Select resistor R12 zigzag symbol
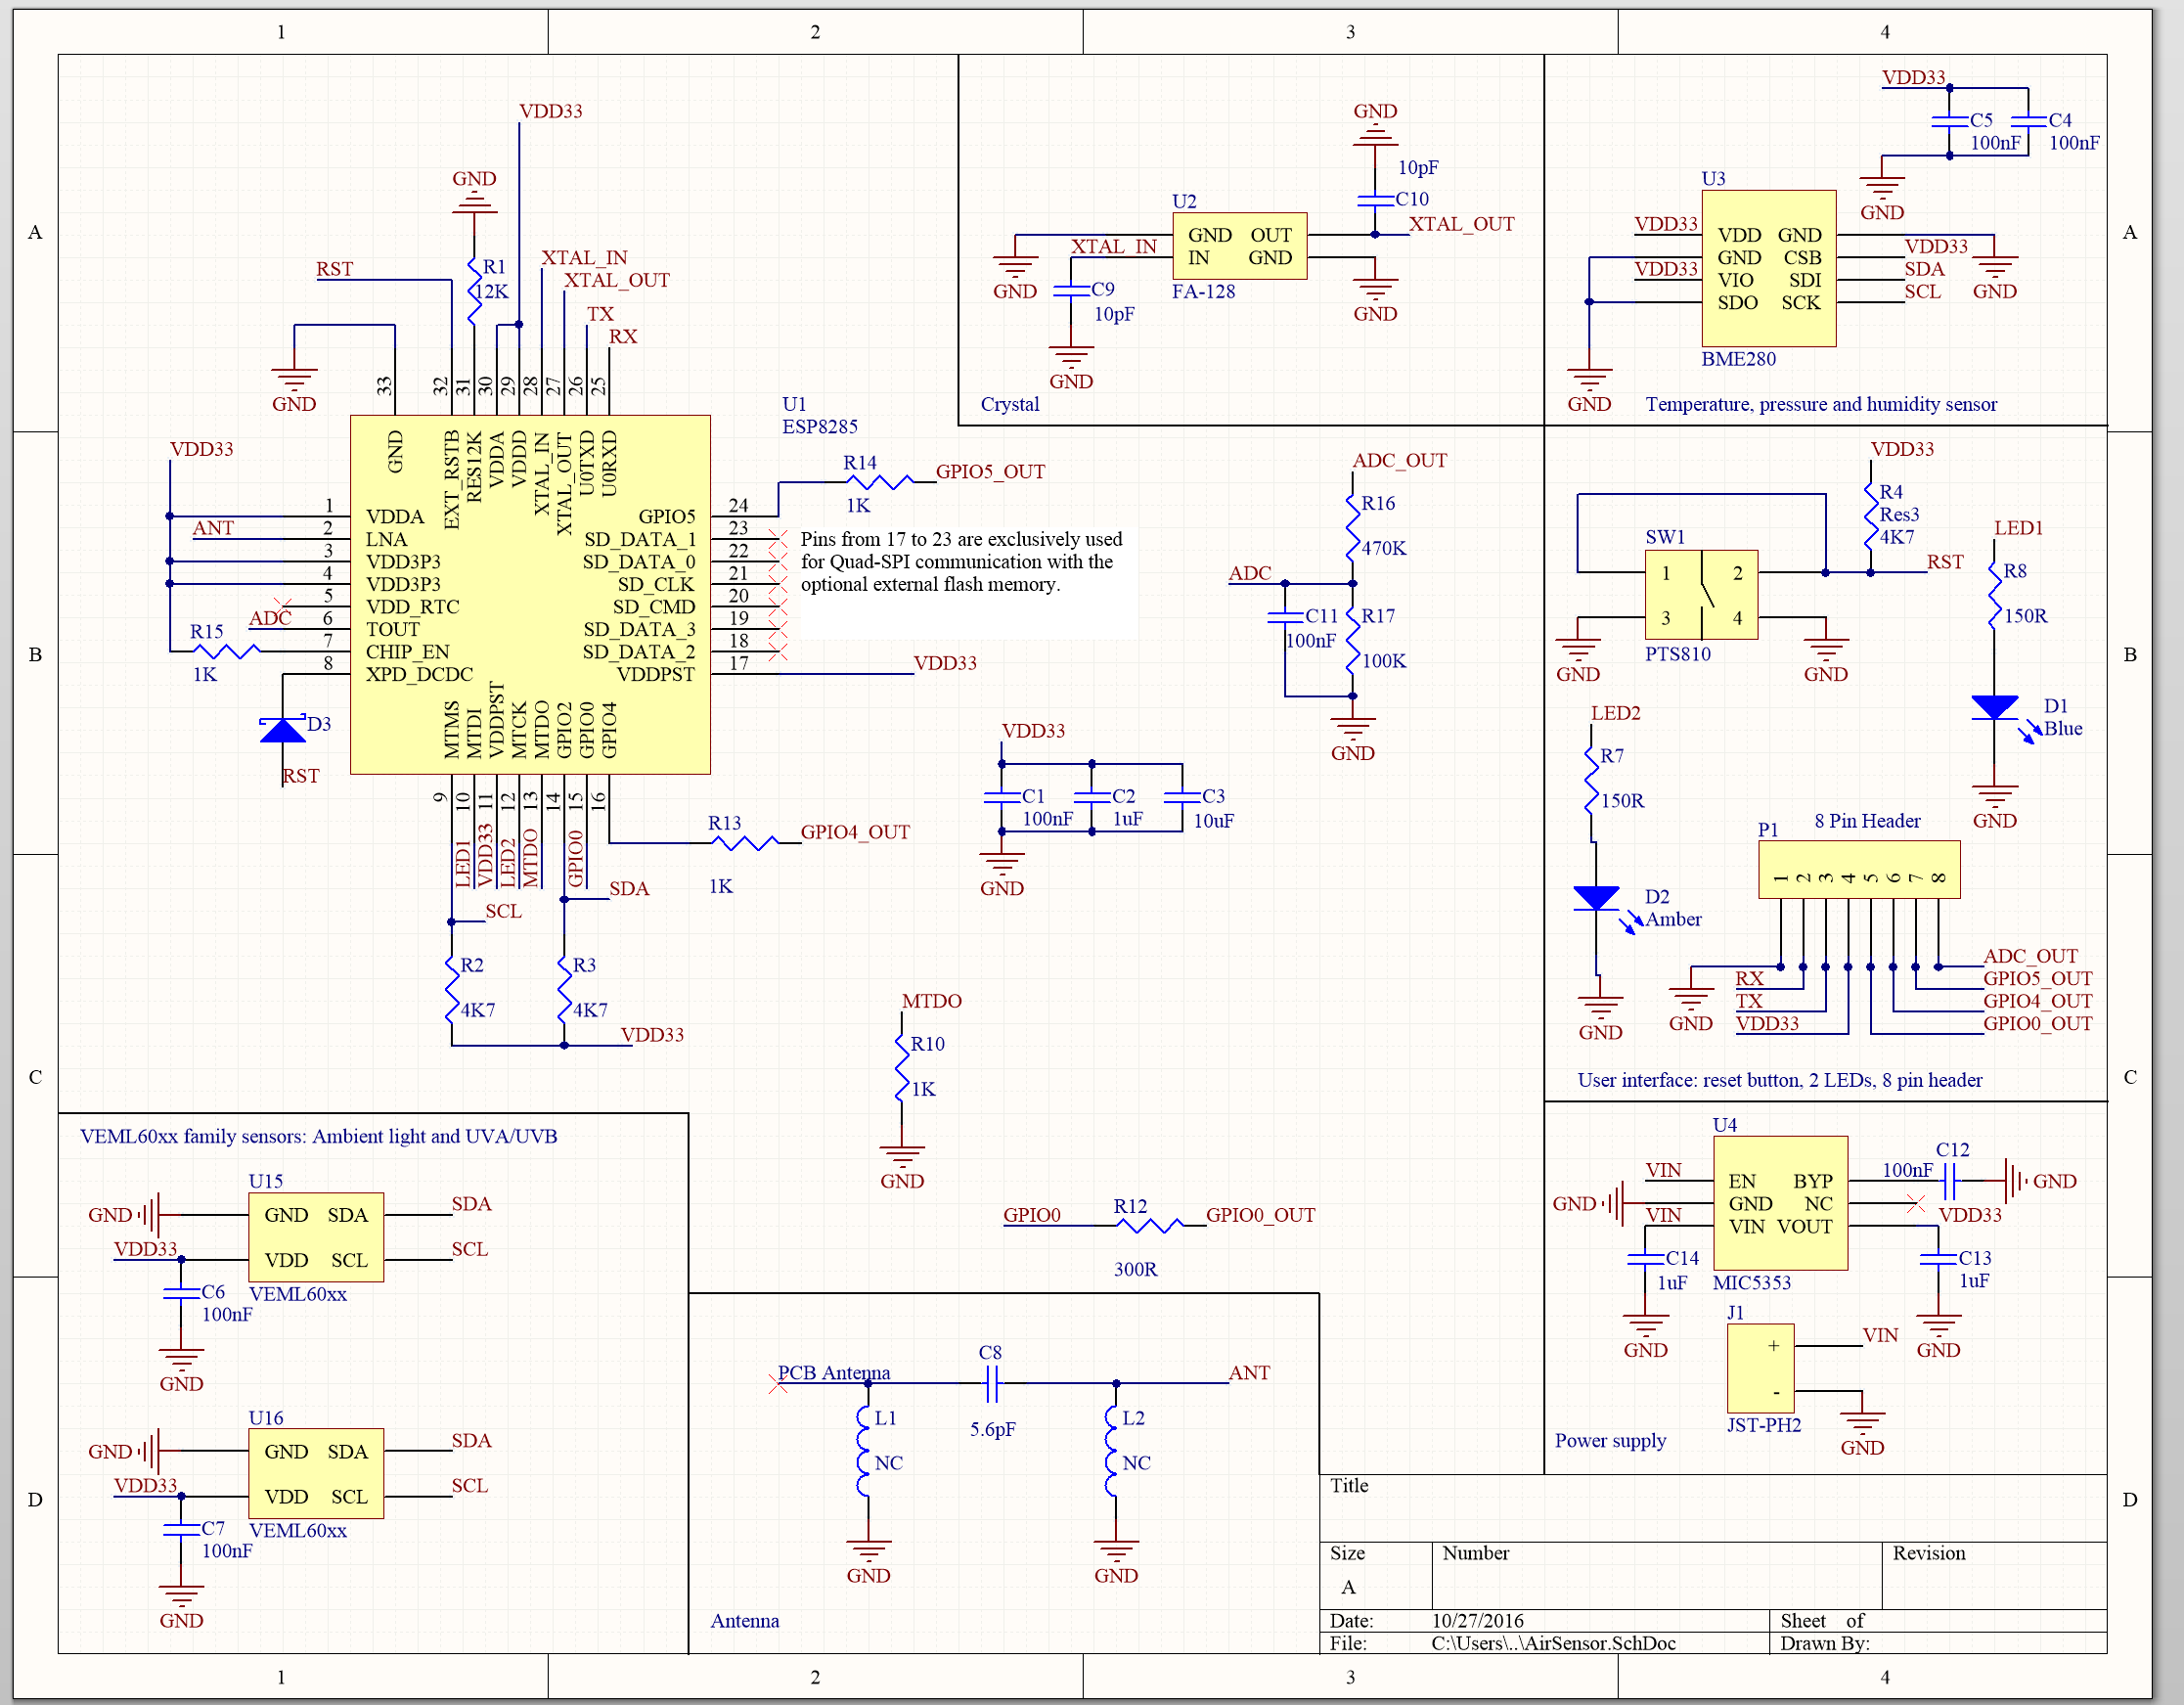Viewport: 2184px width, 1705px height. pos(1148,1224)
